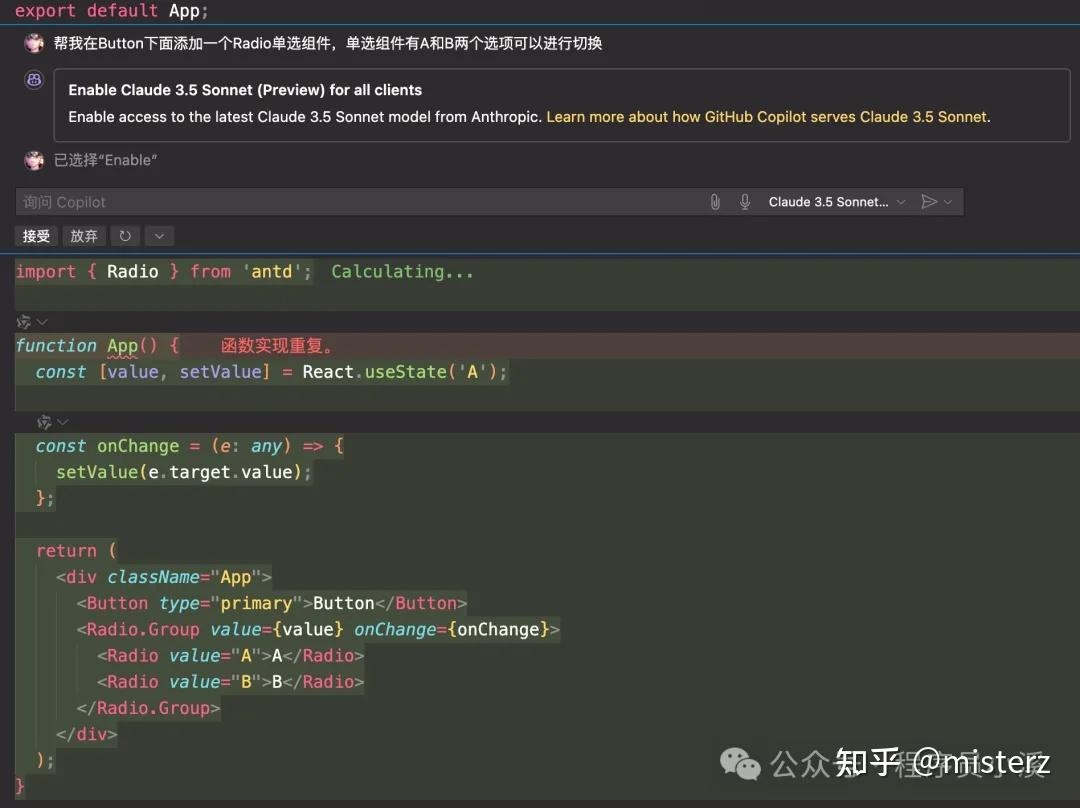Viewport: 1080px width, 808px height.
Task: Click the 接受 accept button
Action: coord(35,236)
